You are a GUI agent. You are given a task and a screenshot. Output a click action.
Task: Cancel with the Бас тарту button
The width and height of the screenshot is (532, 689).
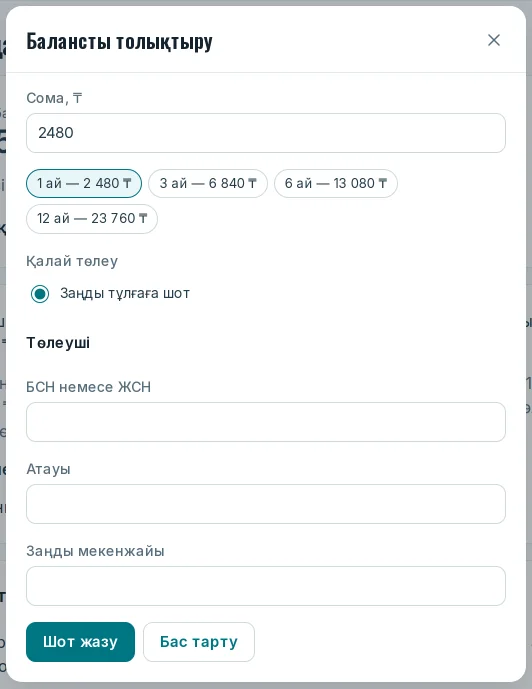[x=199, y=642]
